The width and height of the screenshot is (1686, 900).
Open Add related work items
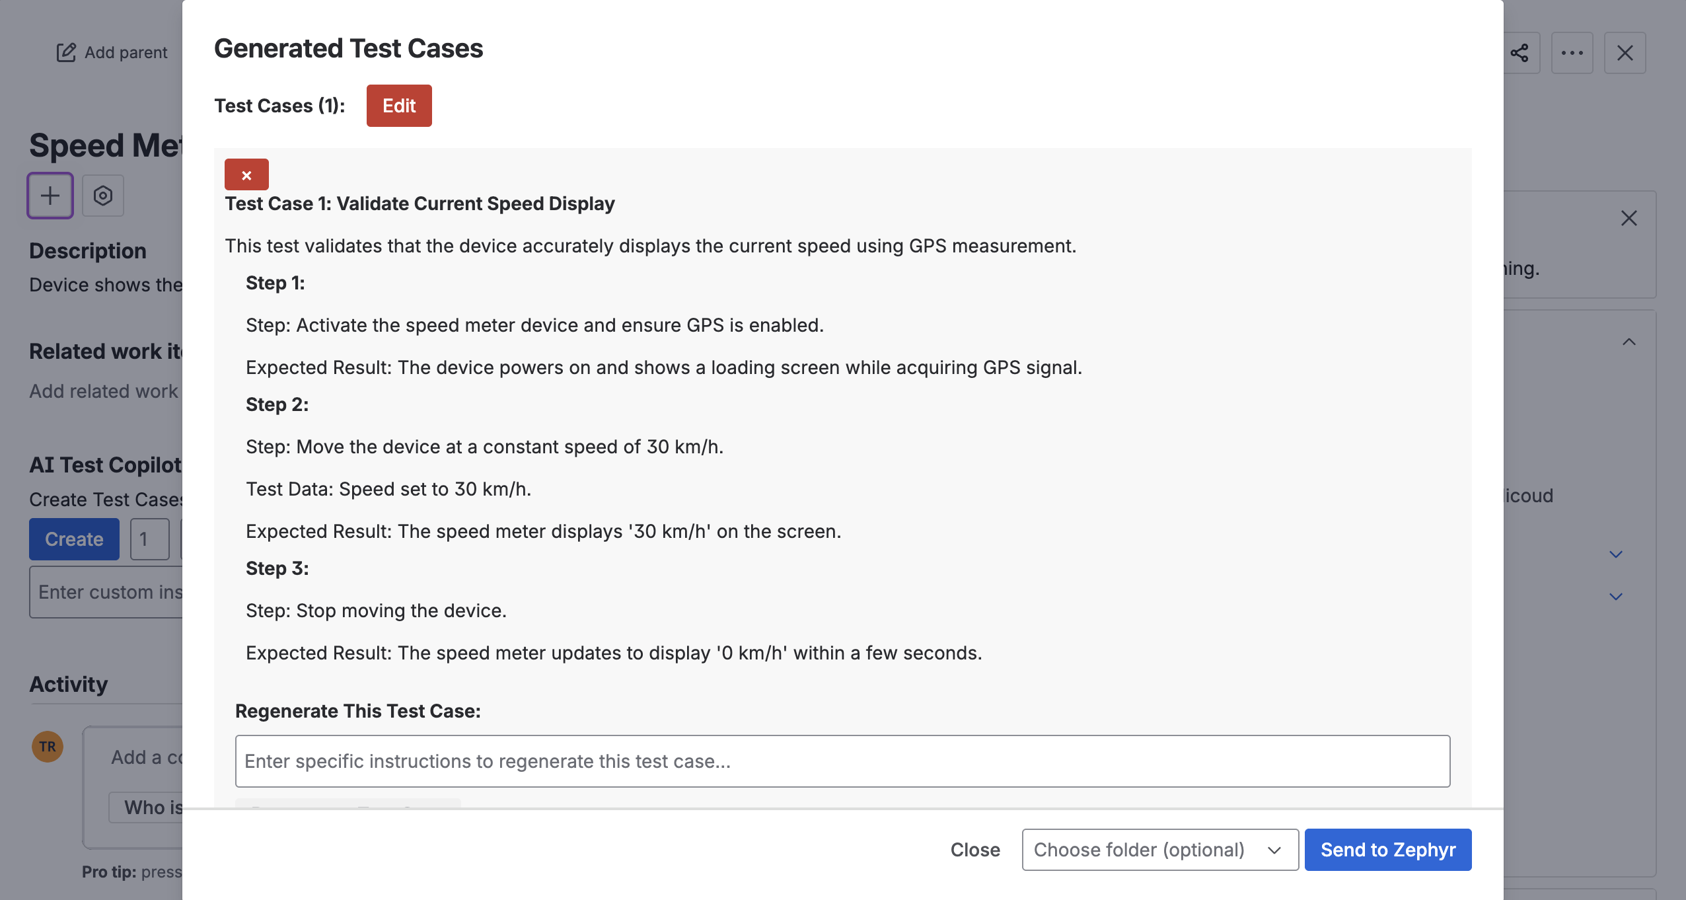tap(103, 391)
